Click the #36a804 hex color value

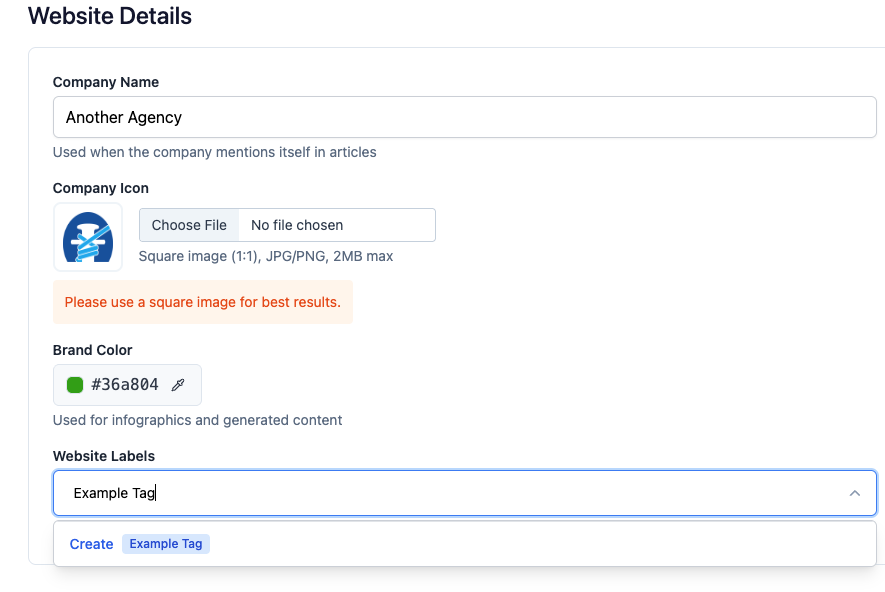124,385
